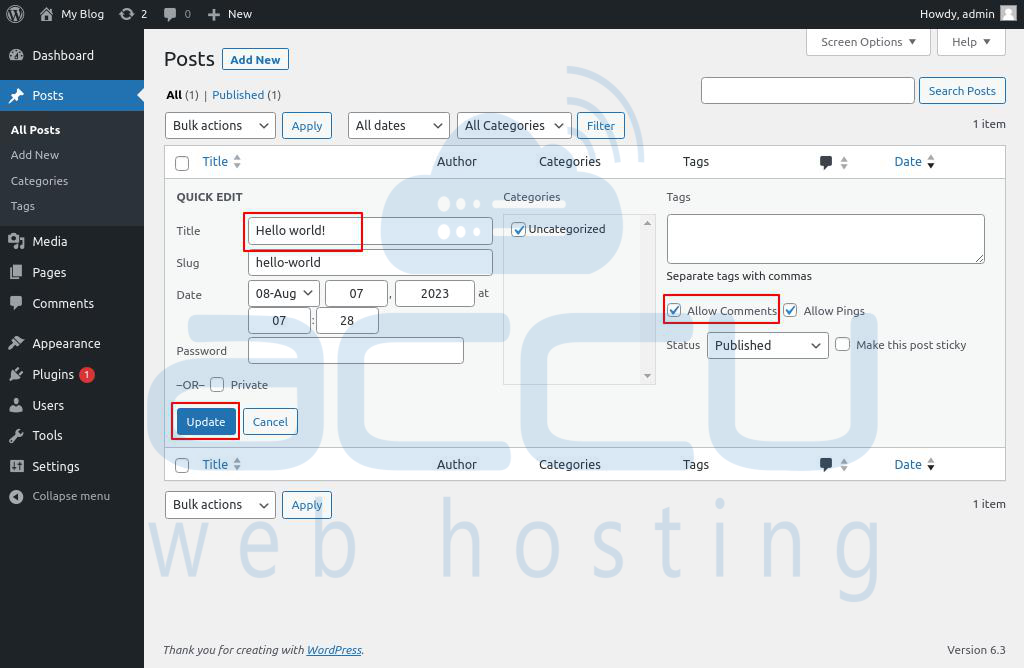Enable Make this post sticky
The width and height of the screenshot is (1024, 668).
(843, 344)
